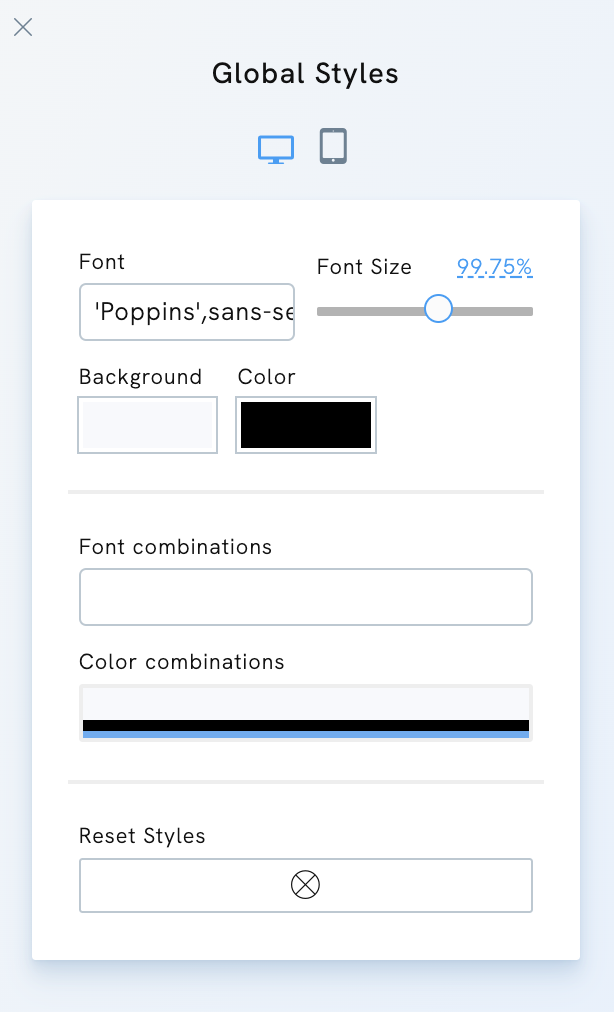This screenshot has height=1012, width=614.
Task: Adjust the Font Size slider handle
Action: (x=438, y=310)
